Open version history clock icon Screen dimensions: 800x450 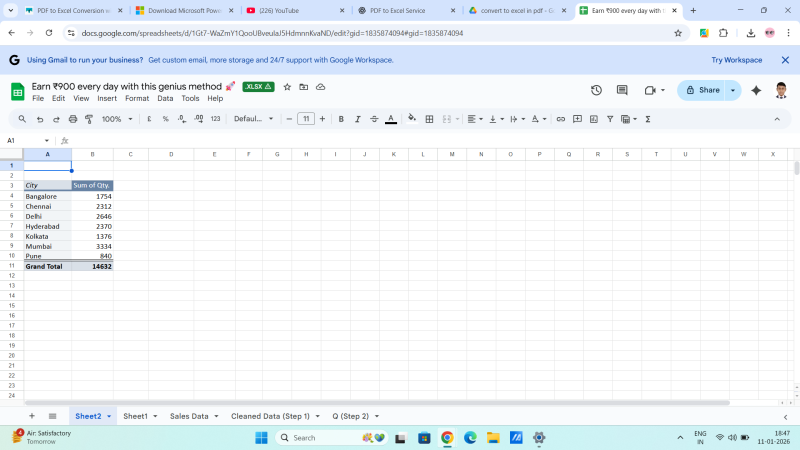596,90
